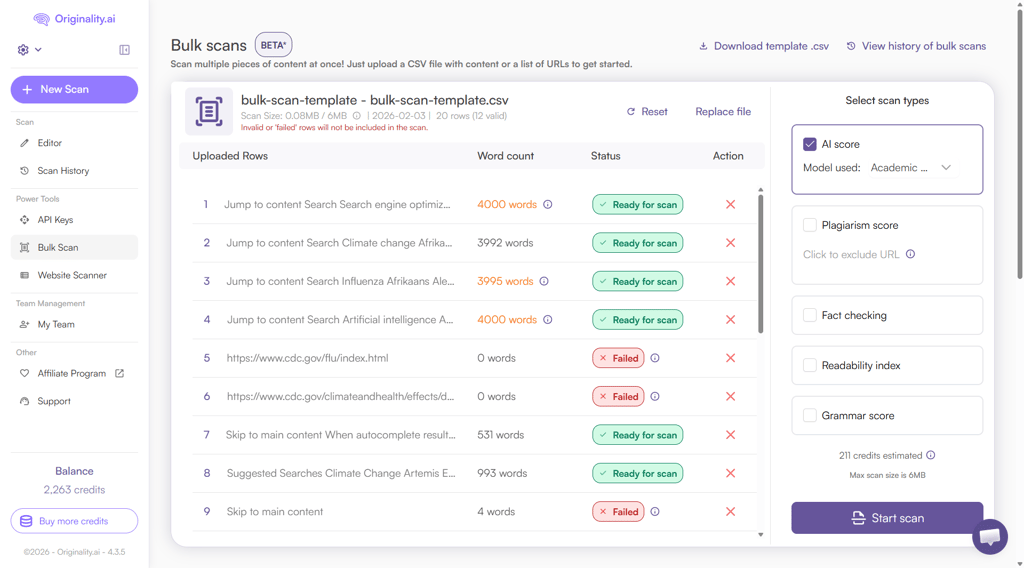Click rows list scrollbar thumb
The width and height of the screenshot is (1024, 568).
760,264
